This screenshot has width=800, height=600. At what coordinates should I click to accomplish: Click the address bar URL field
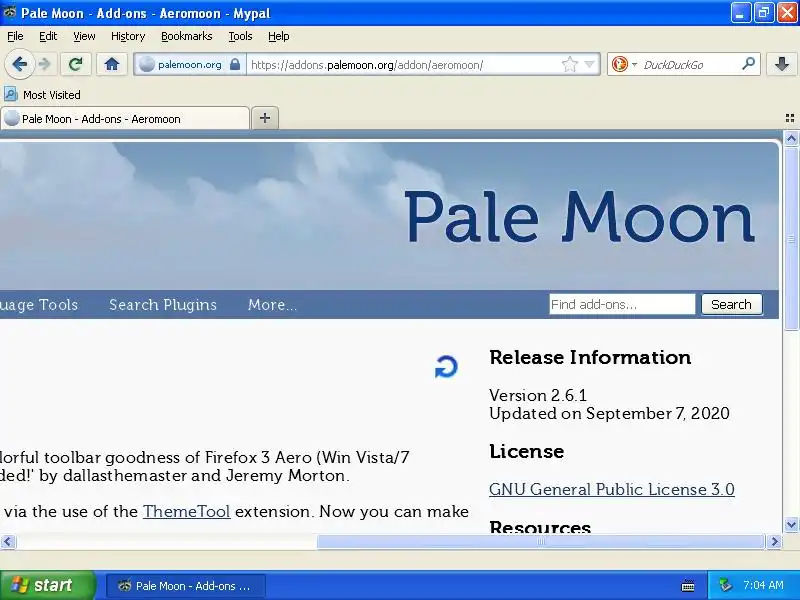[x=403, y=65]
